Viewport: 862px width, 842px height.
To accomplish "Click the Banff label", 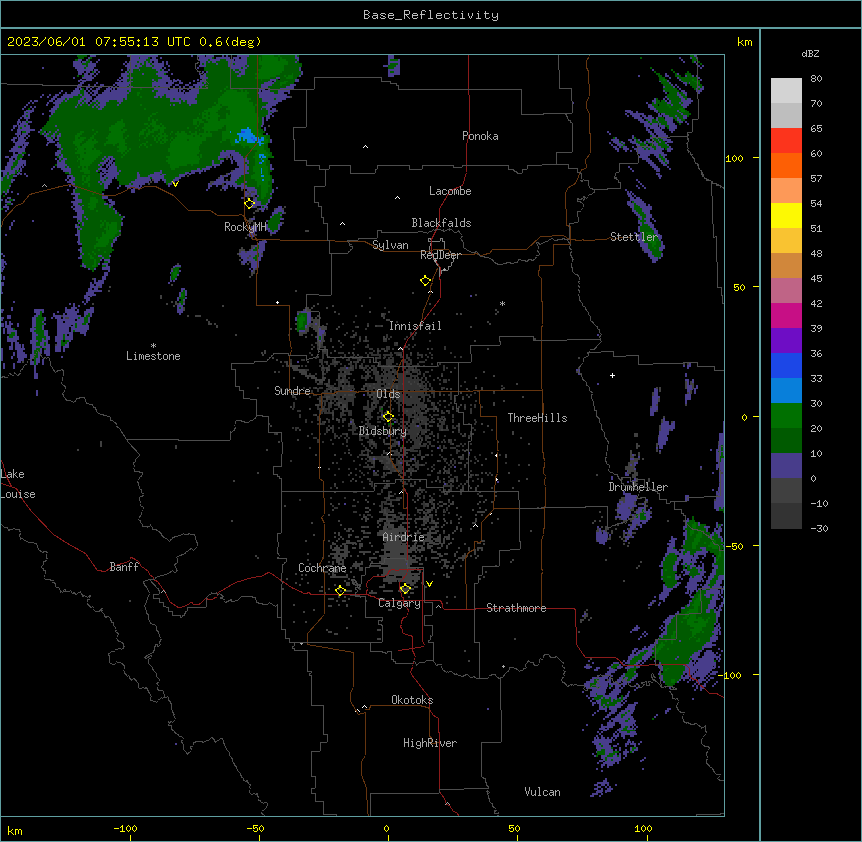I will coord(124,567).
